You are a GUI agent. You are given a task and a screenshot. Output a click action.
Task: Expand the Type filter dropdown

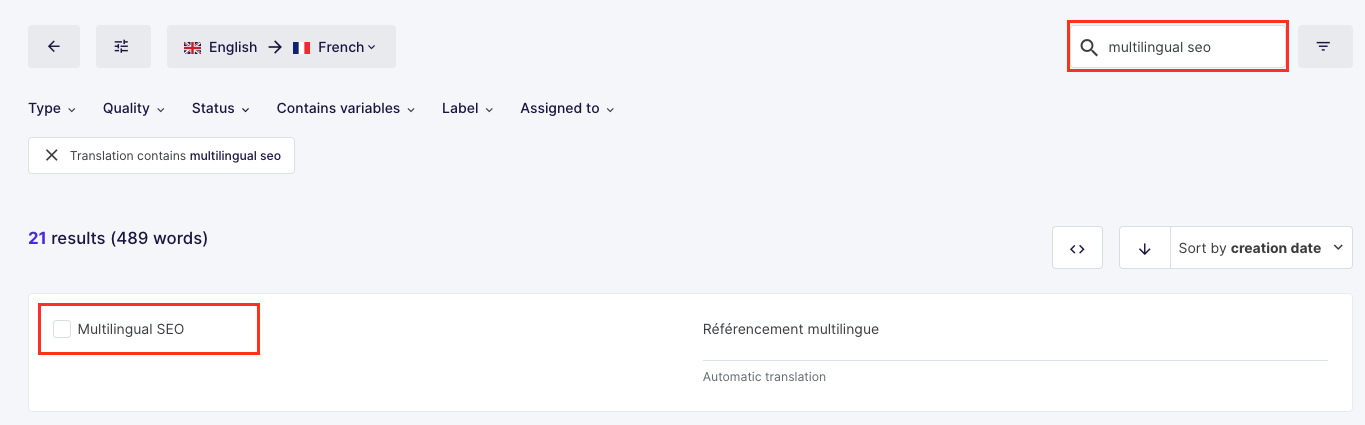tap(52, 108)
